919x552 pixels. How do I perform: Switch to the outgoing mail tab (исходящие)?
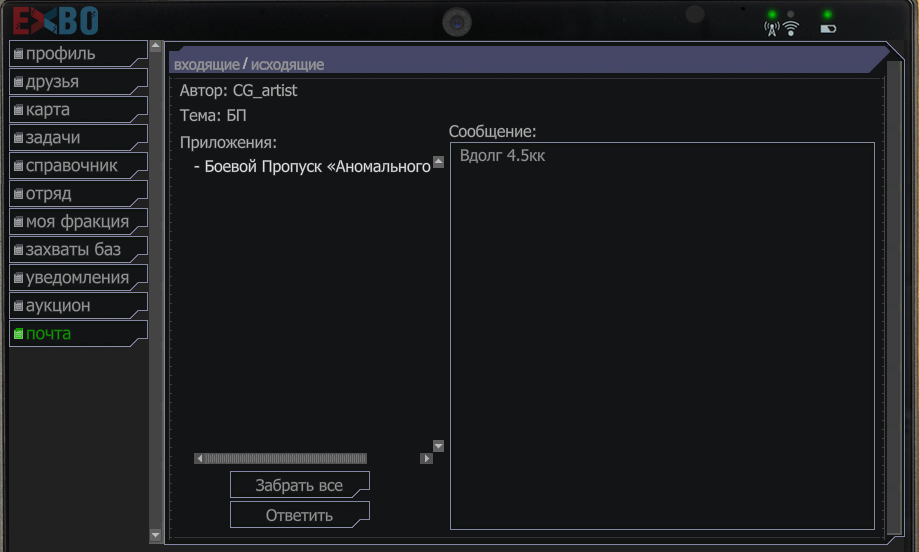pos(287,64)
